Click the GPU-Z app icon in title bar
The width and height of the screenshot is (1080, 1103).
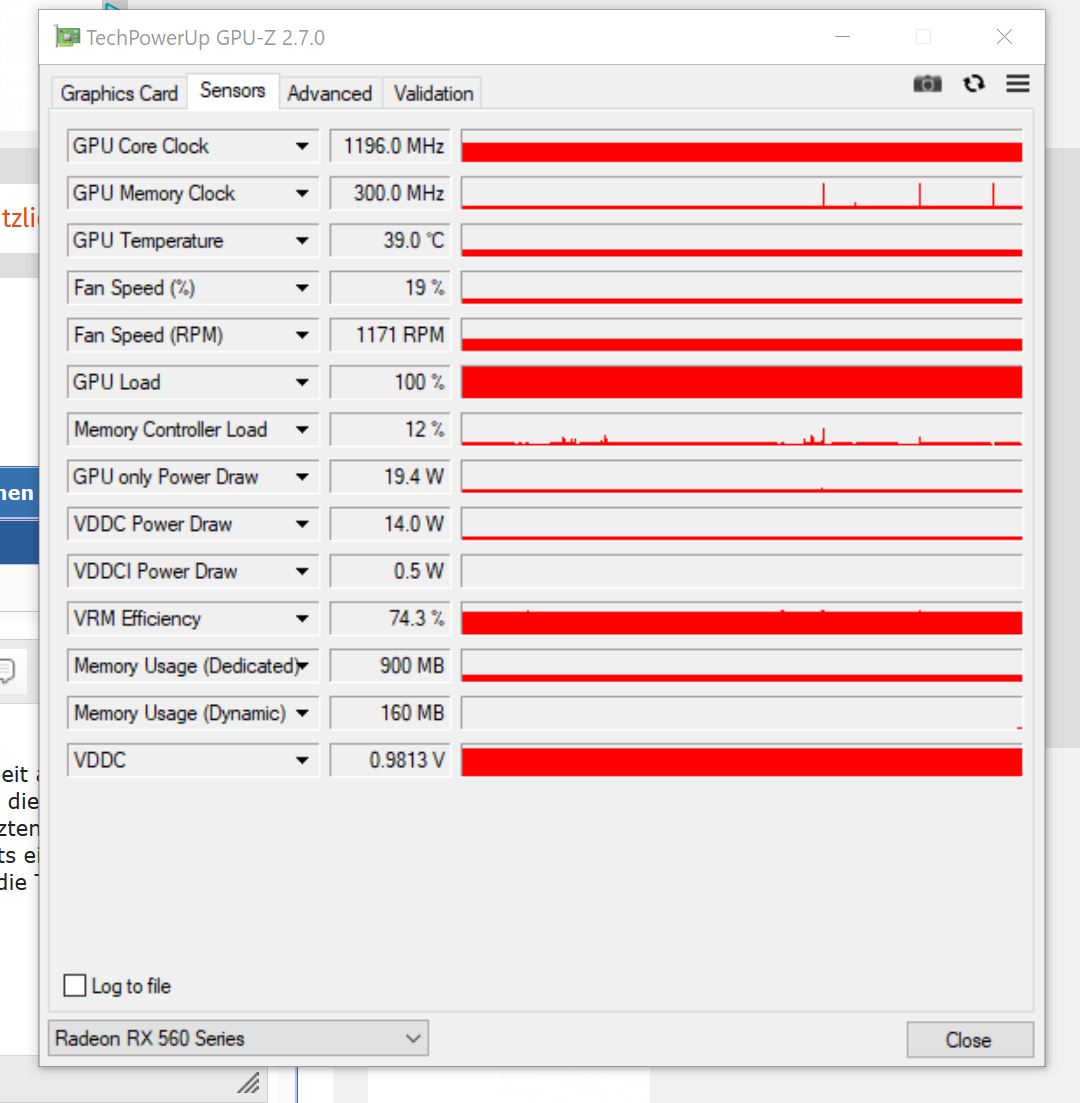pyautogui.click(x=68, y=37)
